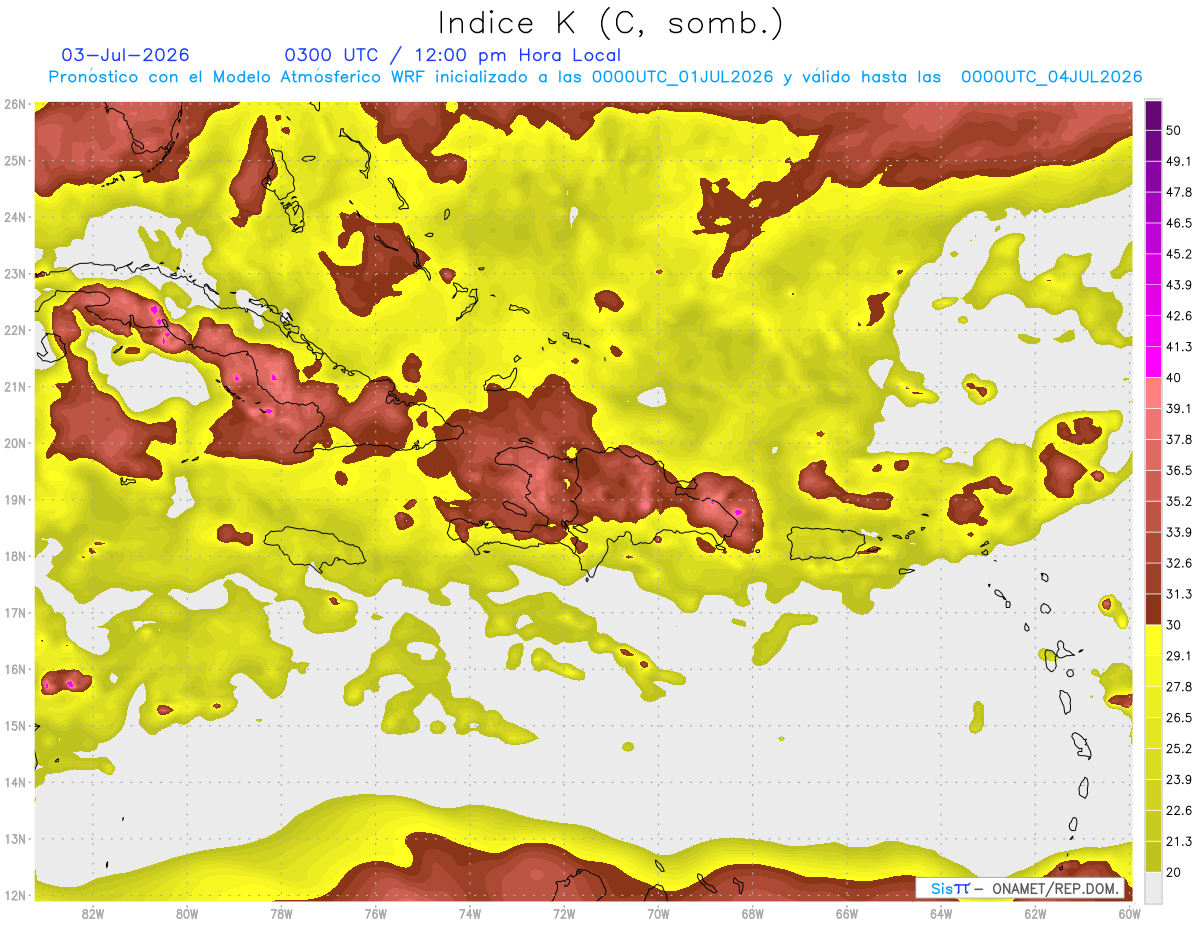Click the "24N" latitude label
The image size is (1200, 927).
click(x=15, y=217)
